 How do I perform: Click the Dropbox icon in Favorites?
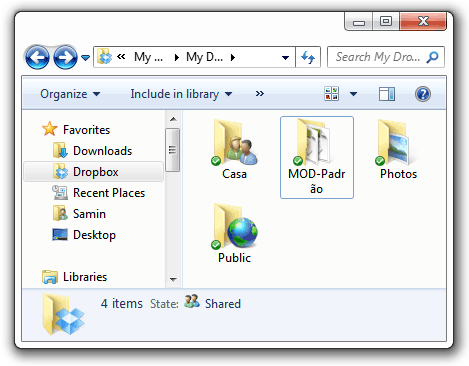pos(60,171)
